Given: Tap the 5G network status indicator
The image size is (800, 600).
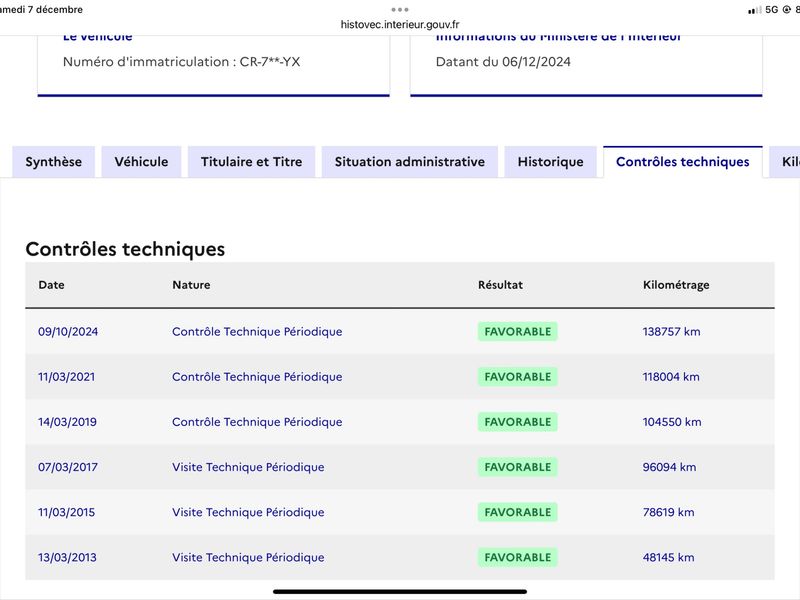Looking at the screenshot, I should coord(771,10).
